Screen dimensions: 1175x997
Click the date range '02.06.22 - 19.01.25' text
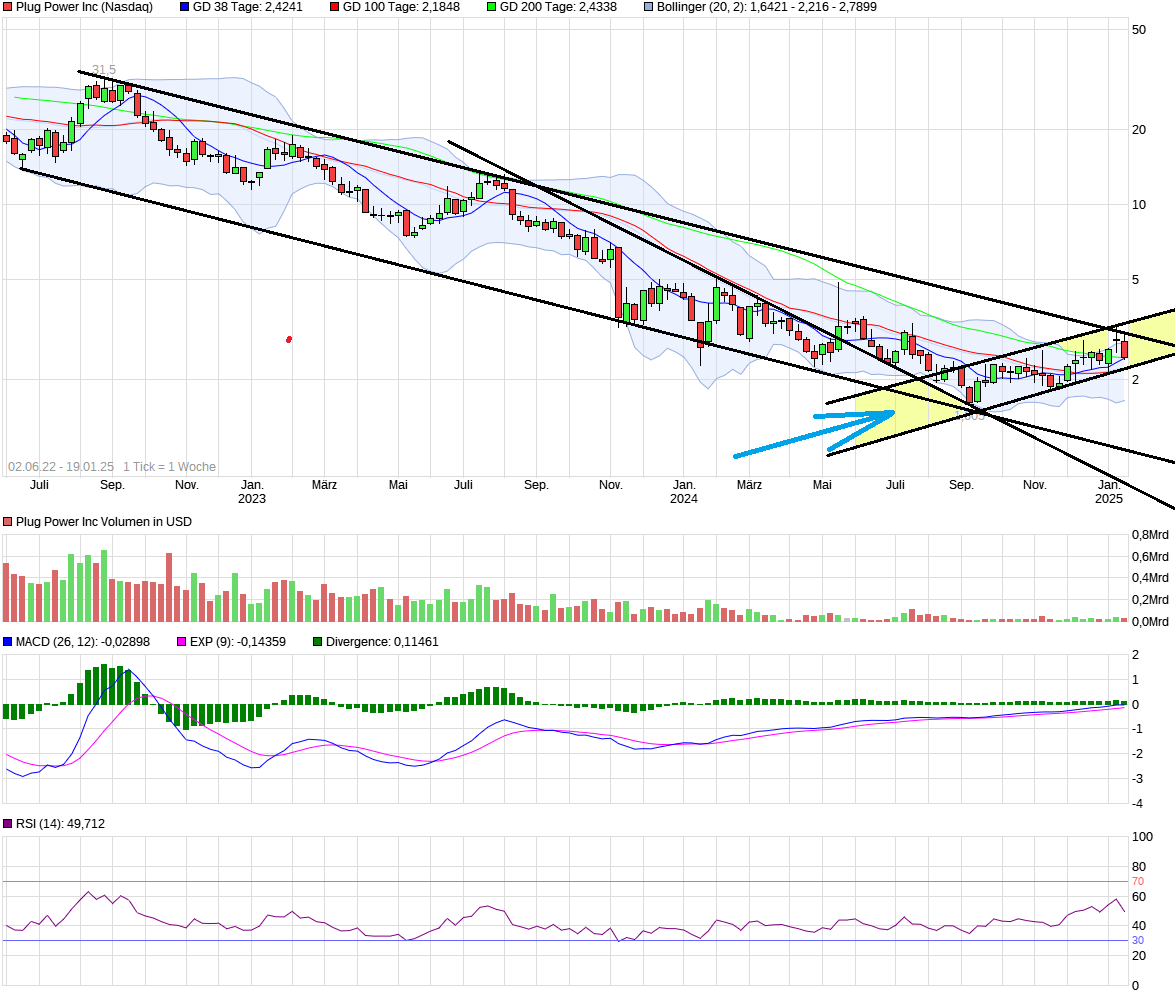click(61, 466)
